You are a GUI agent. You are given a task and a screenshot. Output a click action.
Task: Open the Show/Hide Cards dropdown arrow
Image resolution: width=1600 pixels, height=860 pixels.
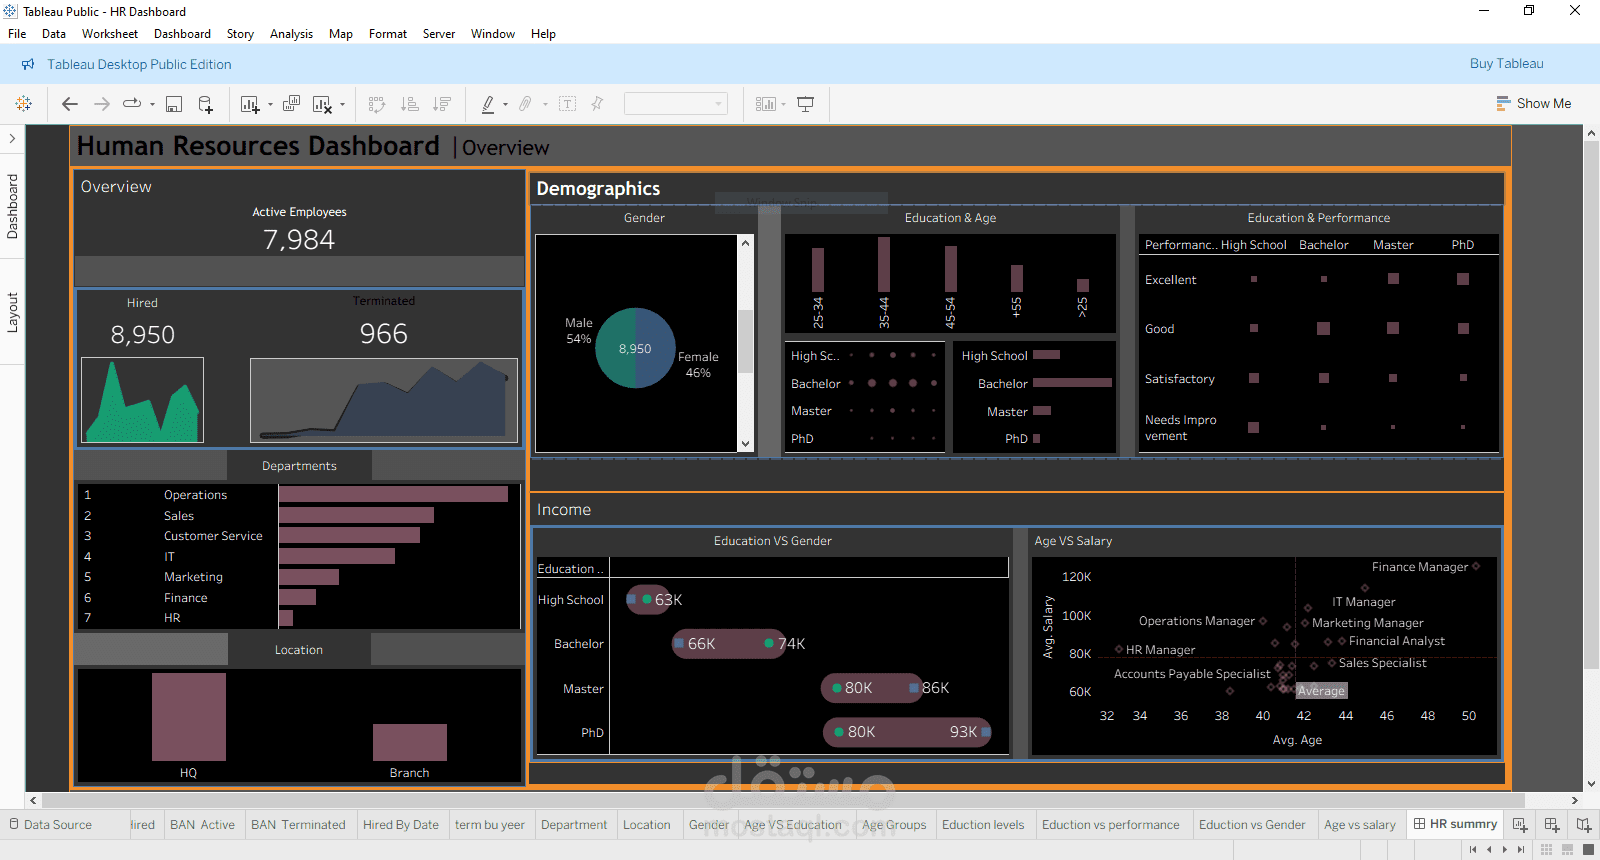784,104
